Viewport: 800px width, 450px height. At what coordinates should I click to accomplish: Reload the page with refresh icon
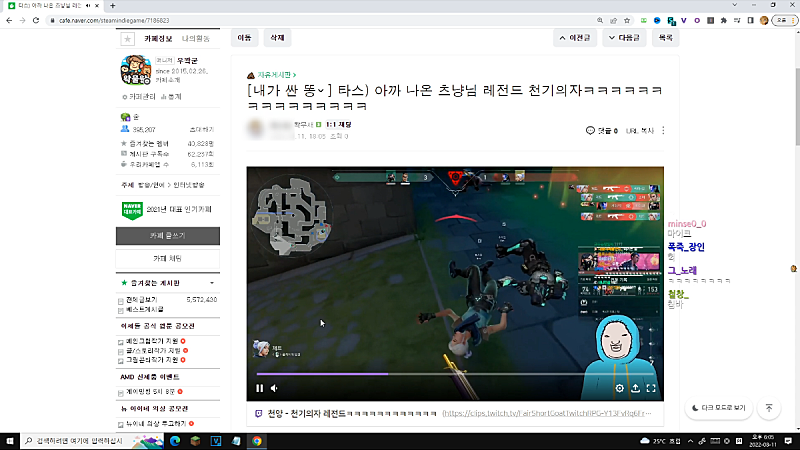tap(36, 20)
